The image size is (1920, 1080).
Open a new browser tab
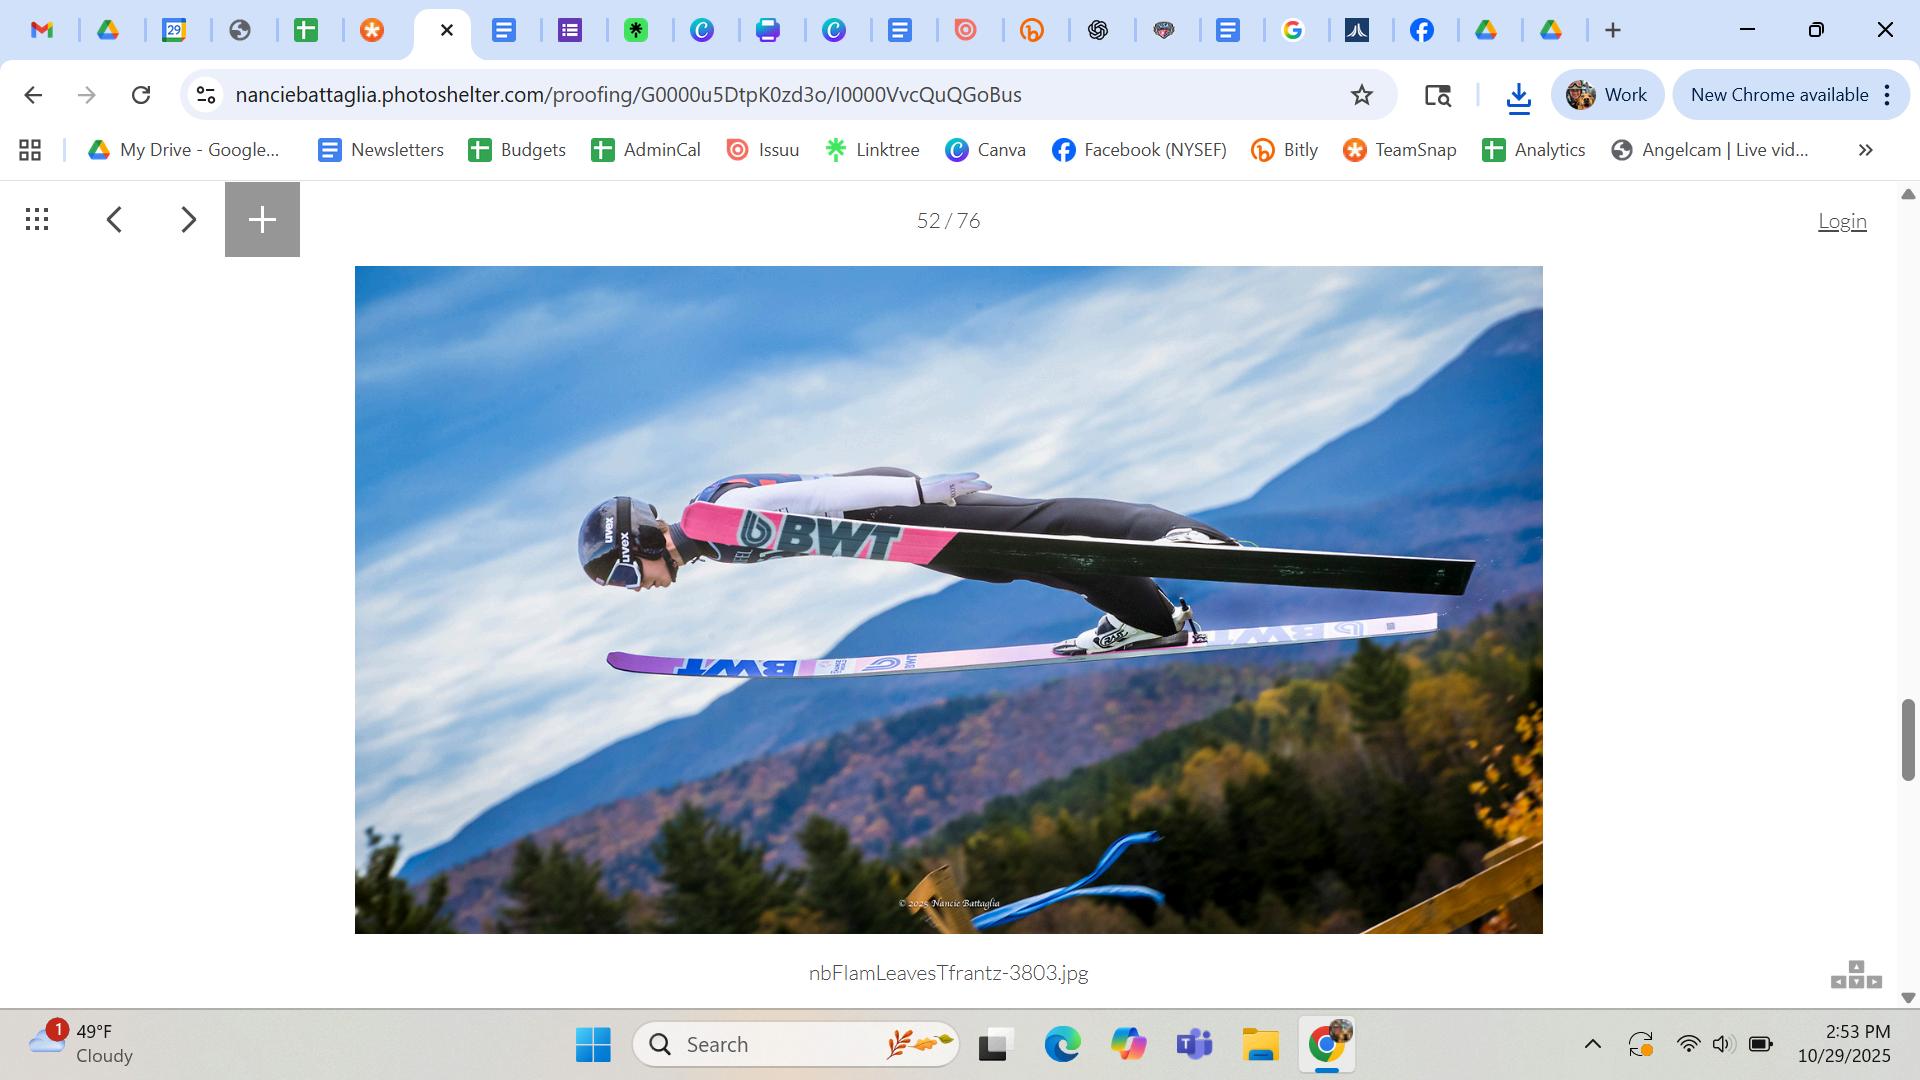click(1612, 30)
